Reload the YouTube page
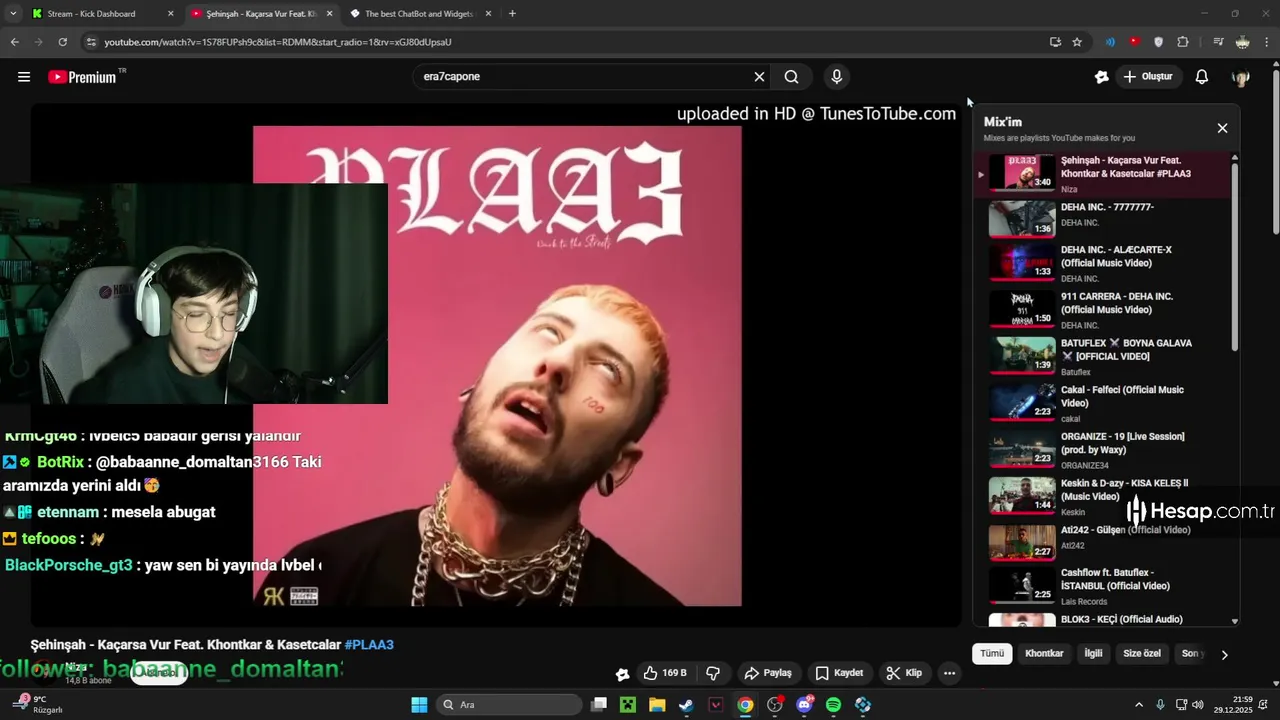The image size is (1280, 720). click(x=62, y=42)
